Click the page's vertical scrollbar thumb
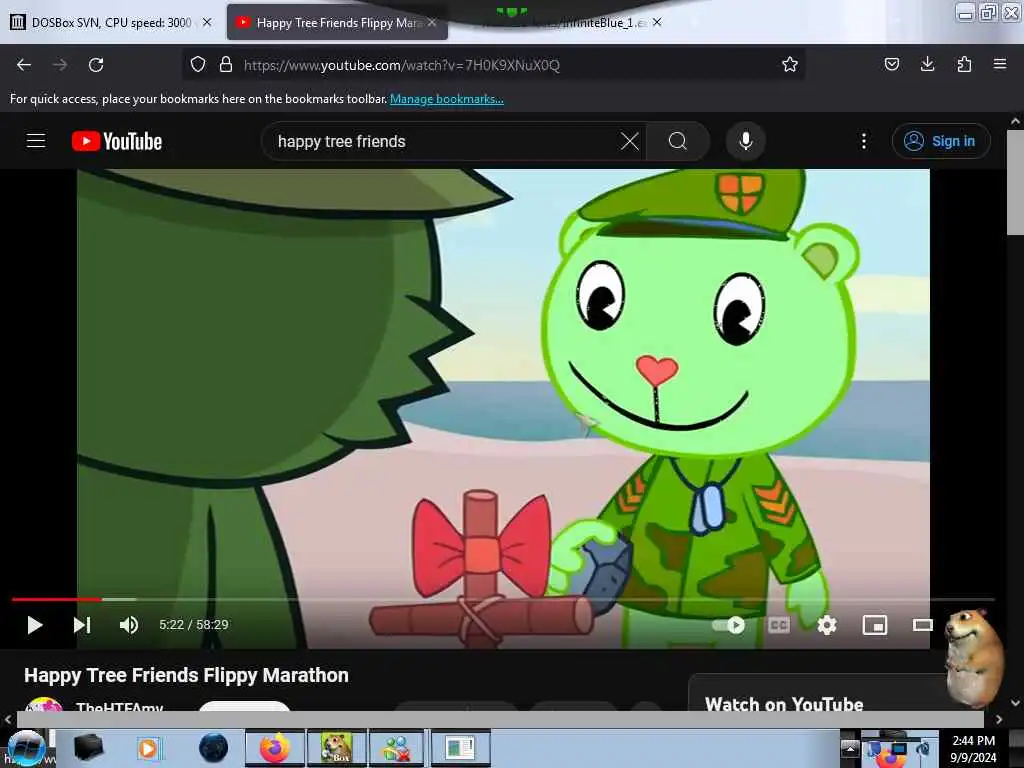The image size is (1024, 768). coord(1015,182)
